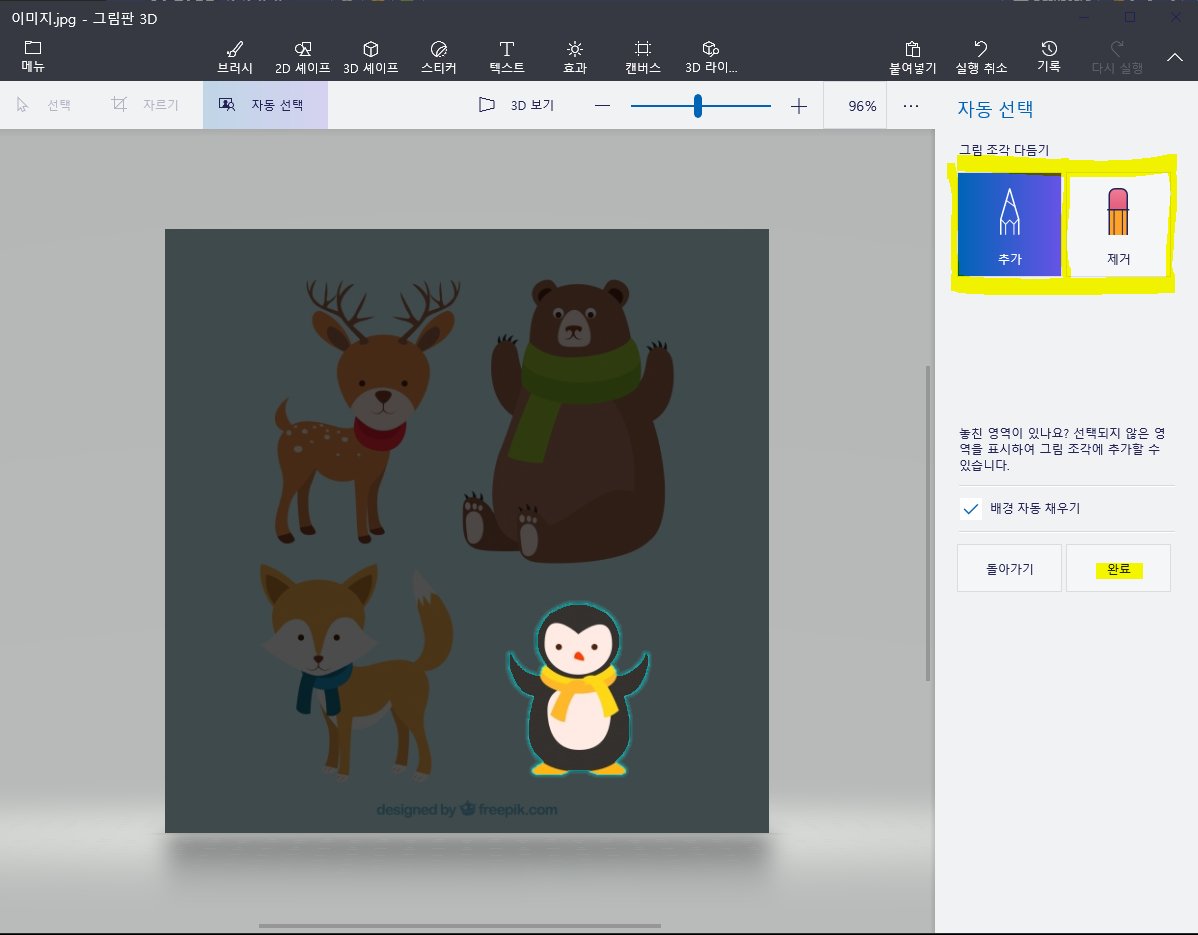Image resolution: width=1198 pixels, height=935 pixels.
Task: Click the horizontal canvas scrollbar
Action: point(460,926)
